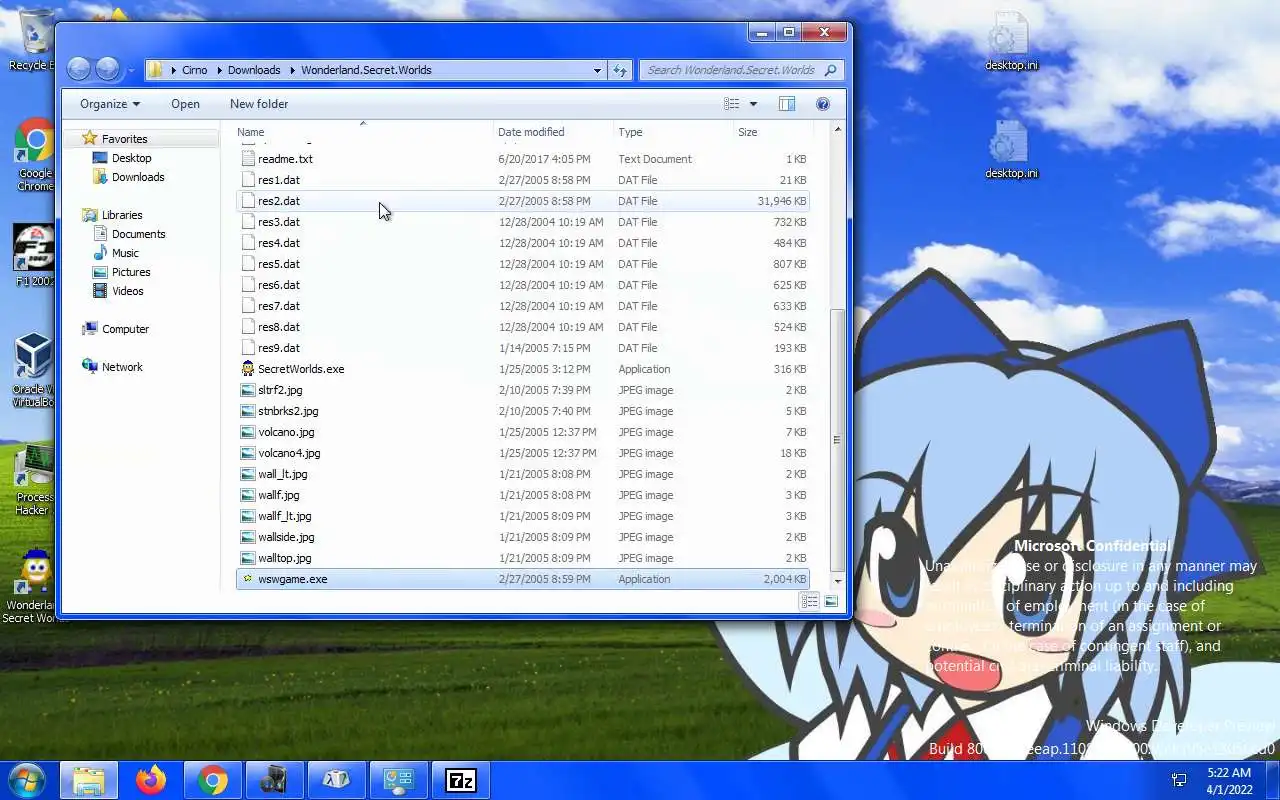The image size is (1280, 800).
Task: Expand the Downloads breadcrumb arrow
Action: point(291,70)
